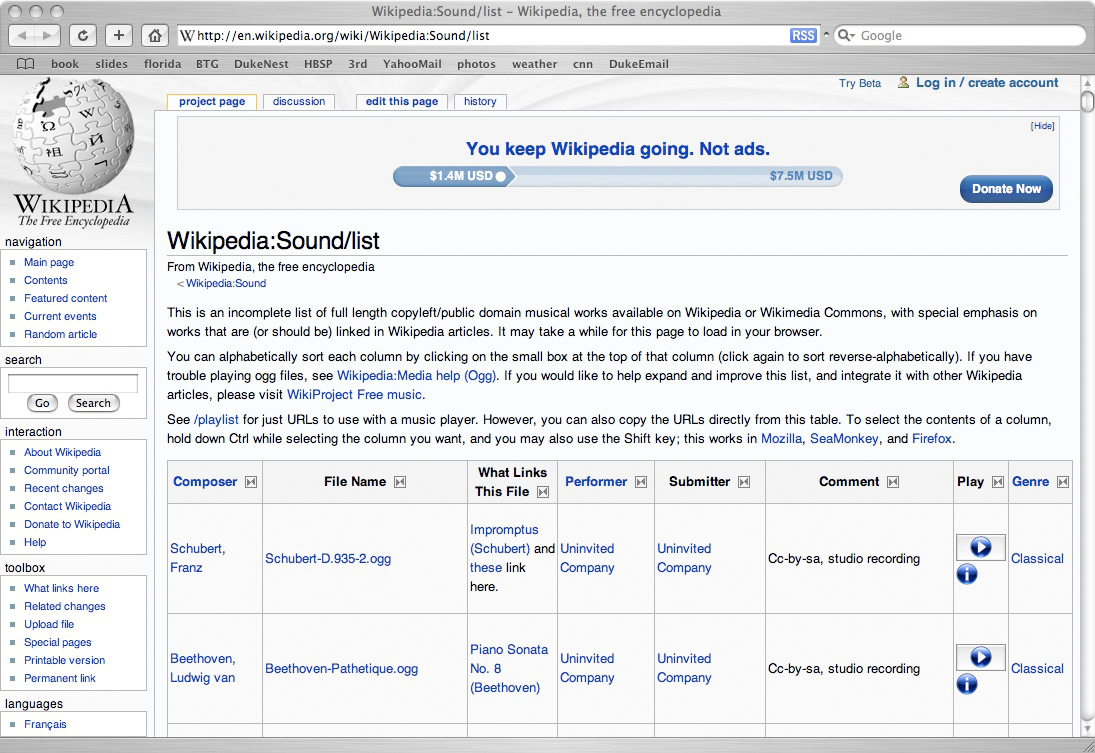This screenshot has width=1095, height=753.
Task: Go to the Main page link
Action: [x=49, y=262]
